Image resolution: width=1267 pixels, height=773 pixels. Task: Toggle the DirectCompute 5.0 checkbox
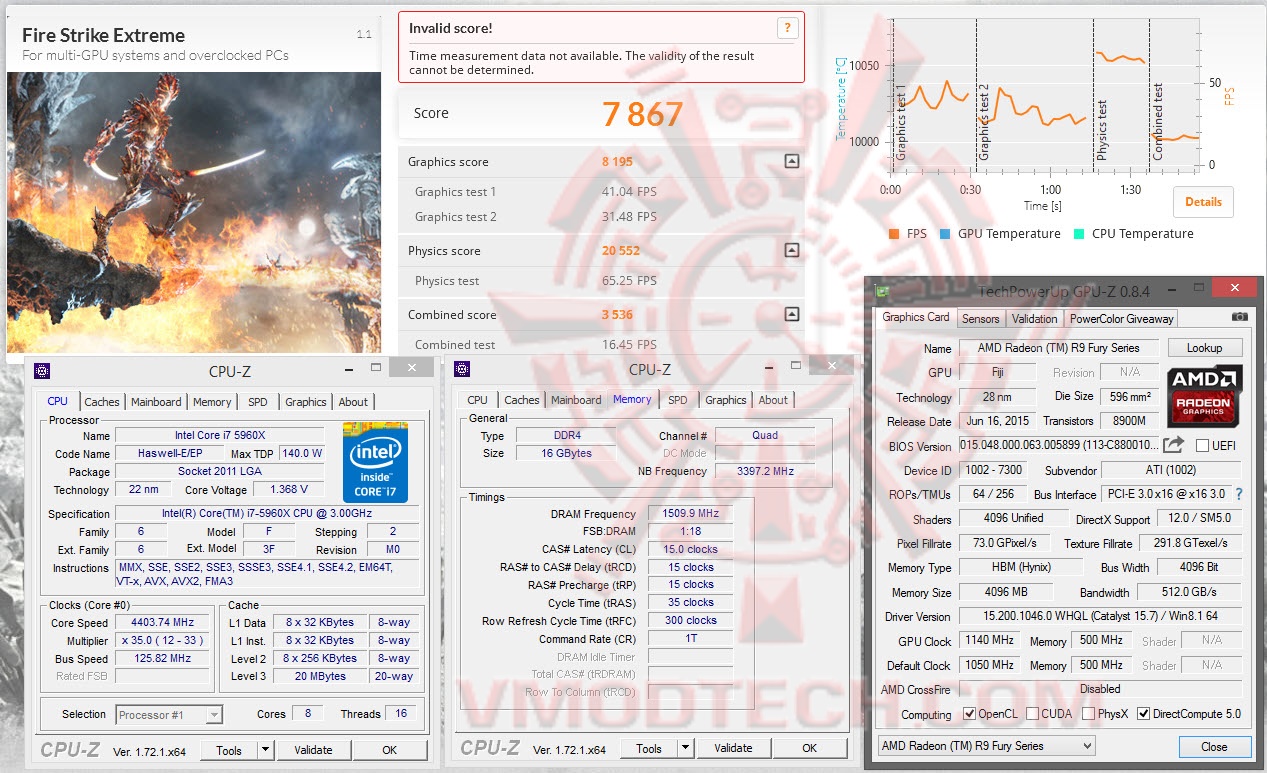(1144, 714)
